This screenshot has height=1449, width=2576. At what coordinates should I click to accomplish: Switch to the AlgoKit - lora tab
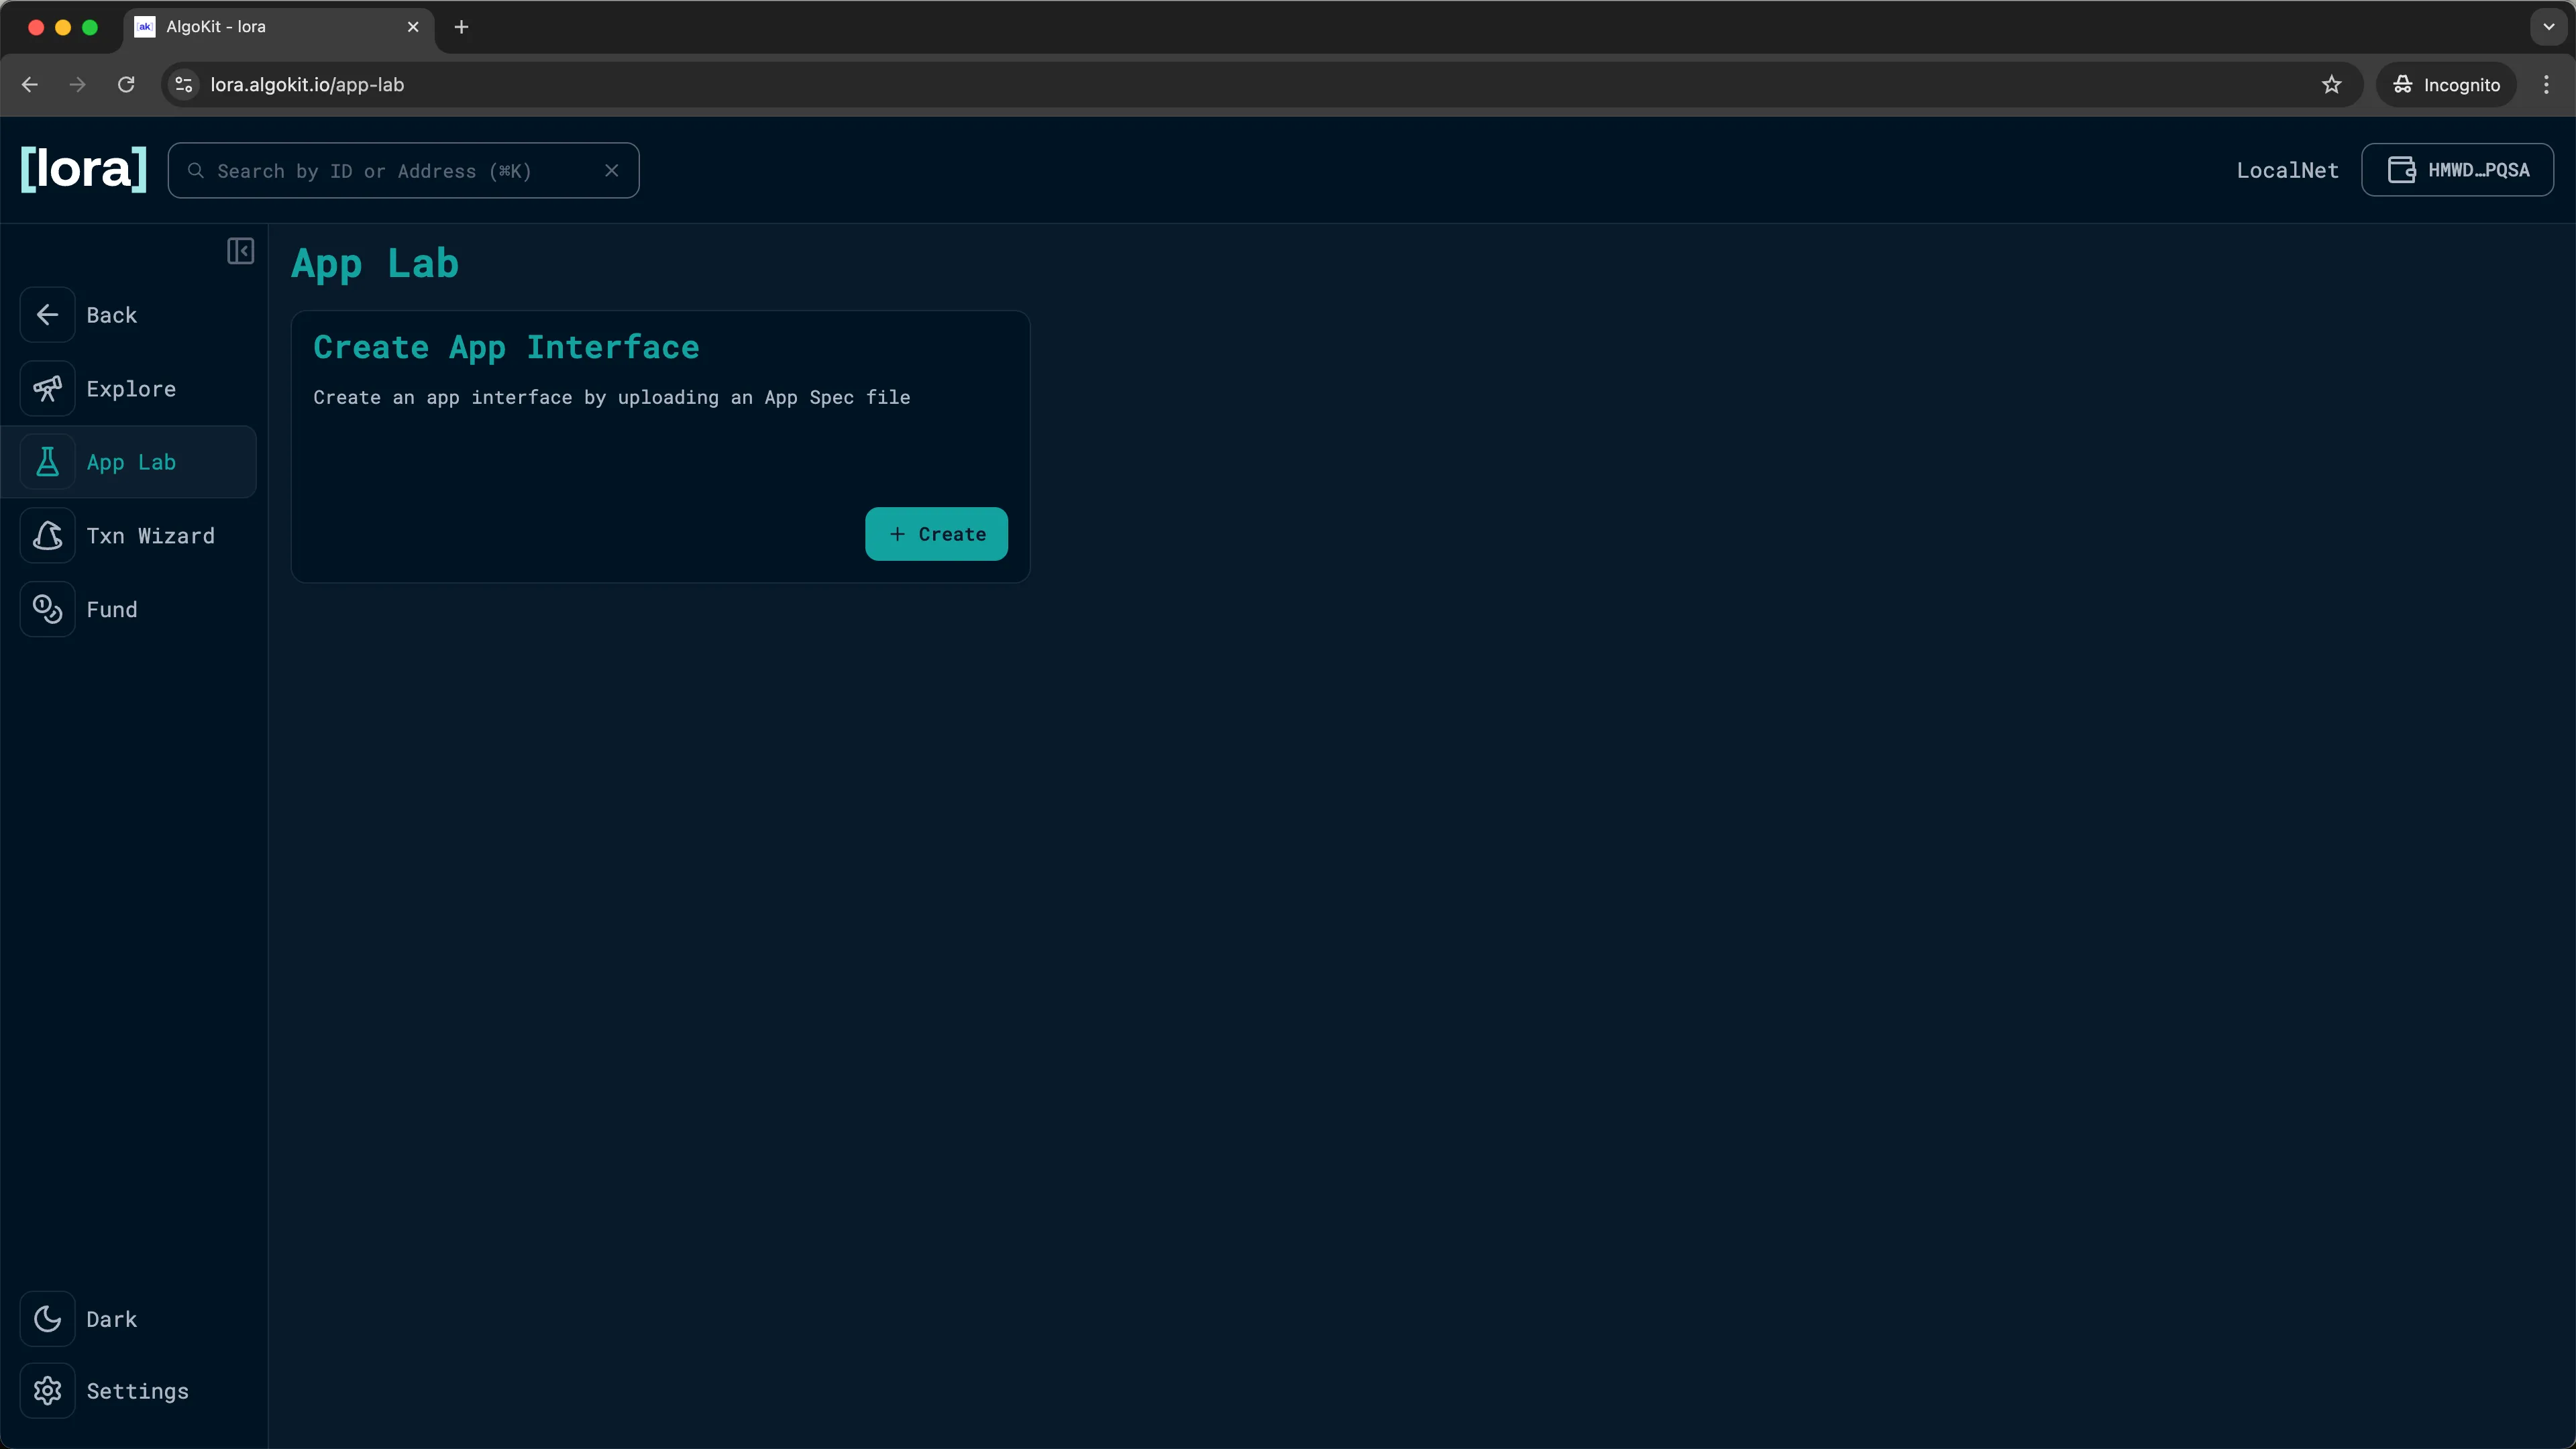pos(240,27)
